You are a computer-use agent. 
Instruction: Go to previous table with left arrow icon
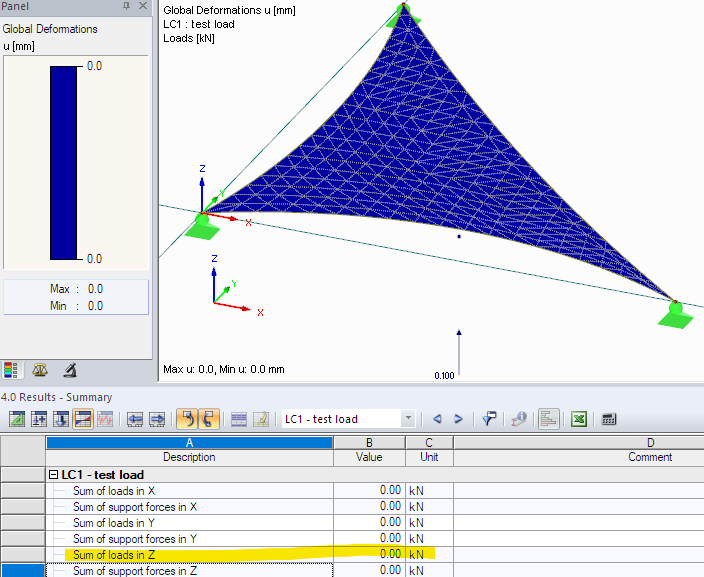135,419
